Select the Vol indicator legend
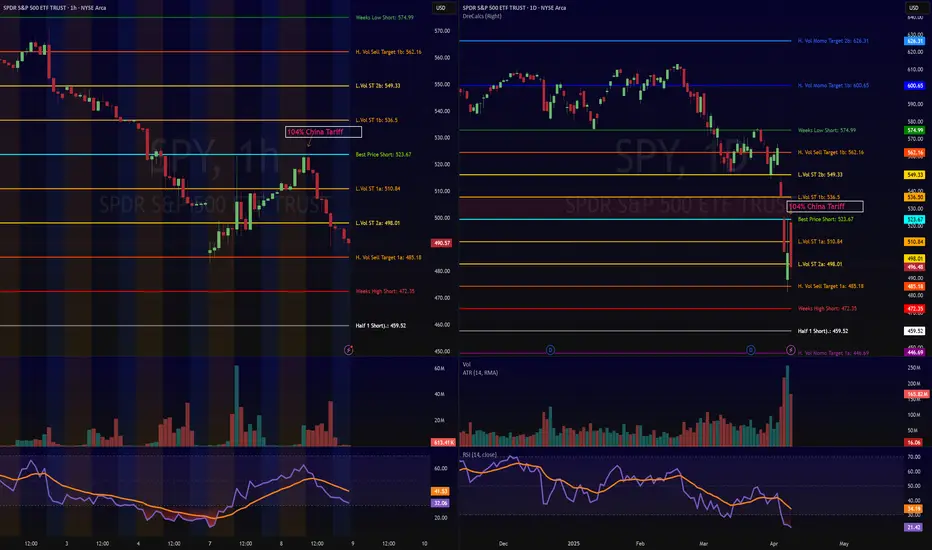Image resolution: width=932 pixels, height=550 pixels. 467,364
